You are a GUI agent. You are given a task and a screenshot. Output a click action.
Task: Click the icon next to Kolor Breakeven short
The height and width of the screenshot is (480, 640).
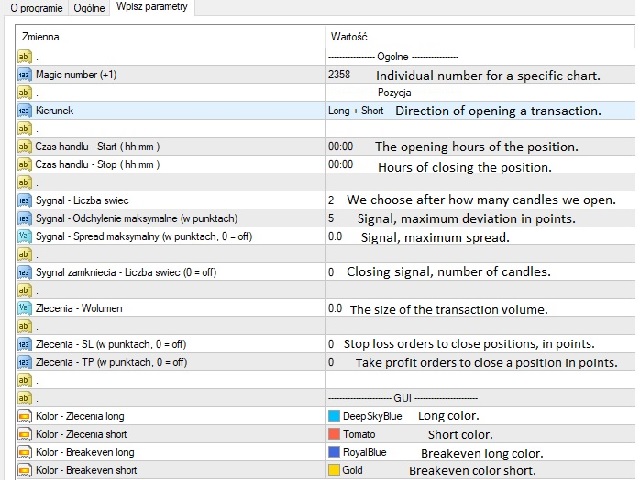pos(24,470)
